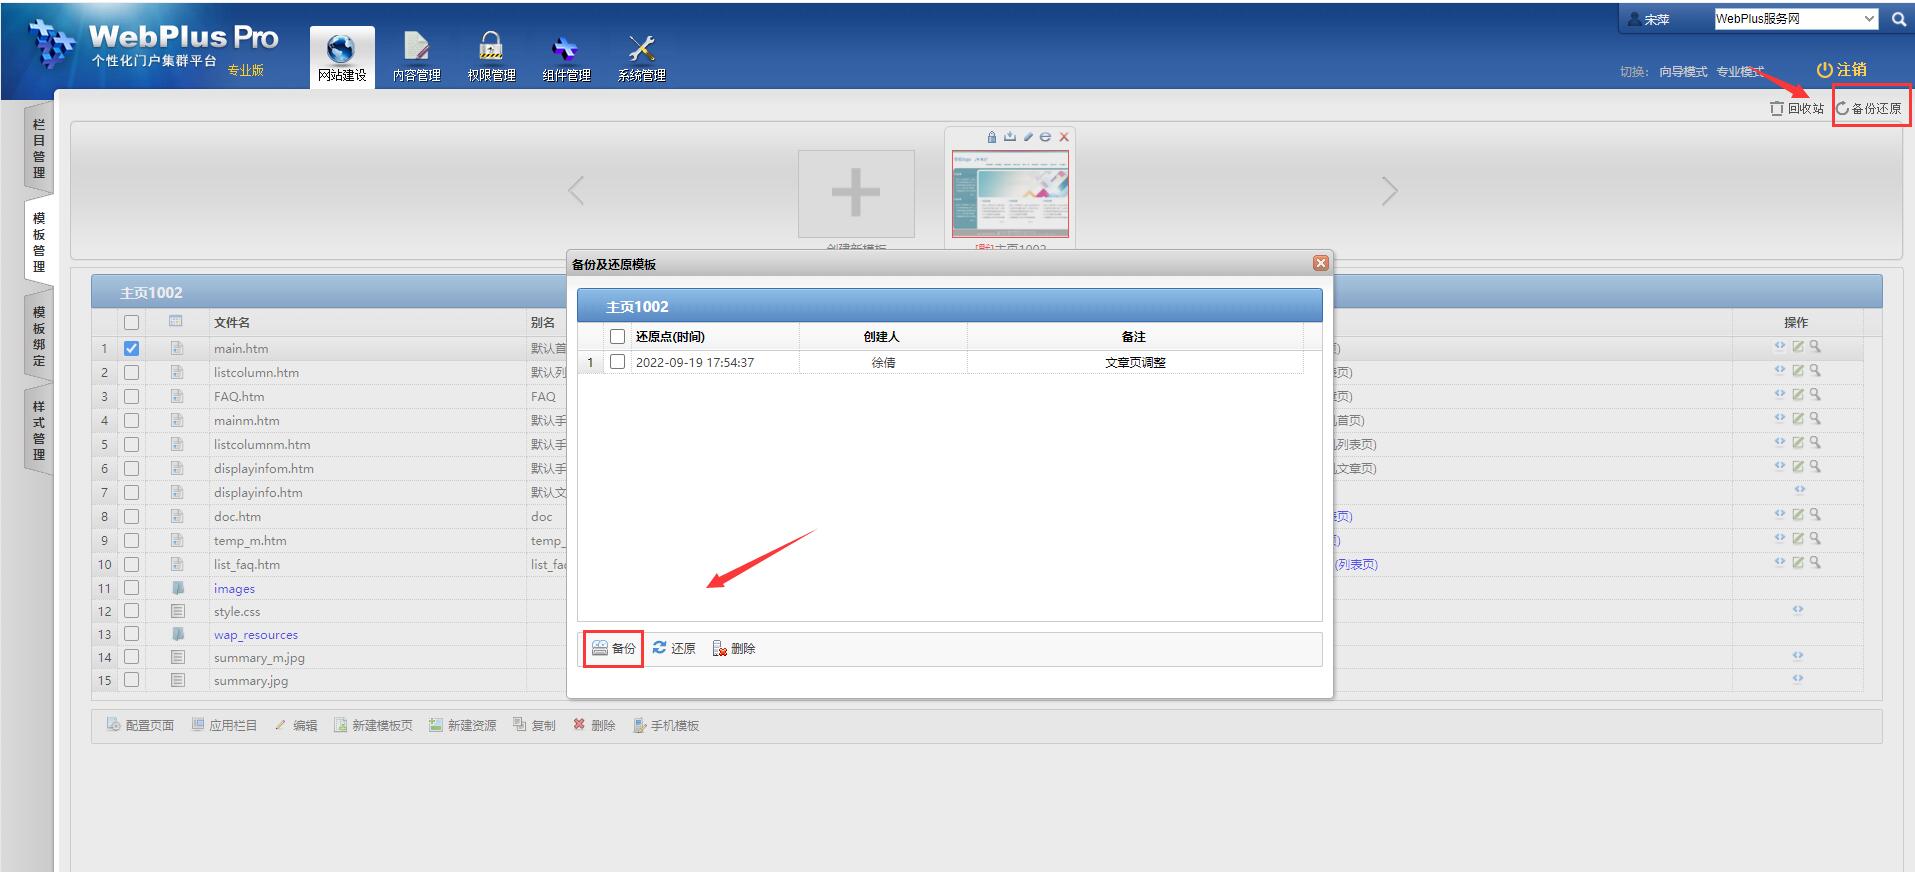
Task: Switch to the 栏目管理 side tab
Action: (39, 148)
